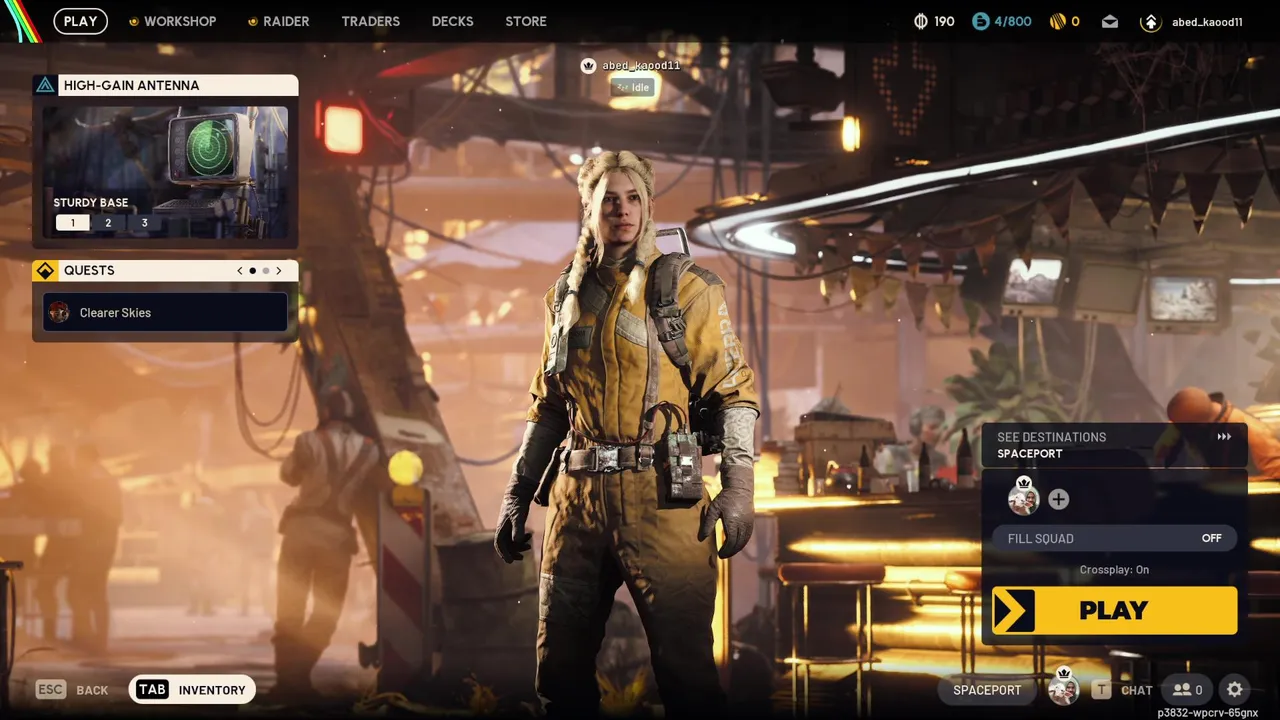This screenshot has width=1280, height=720.
Task: Open the settings gear icon
Action: pyautogui.click(x=1235, y=690)
